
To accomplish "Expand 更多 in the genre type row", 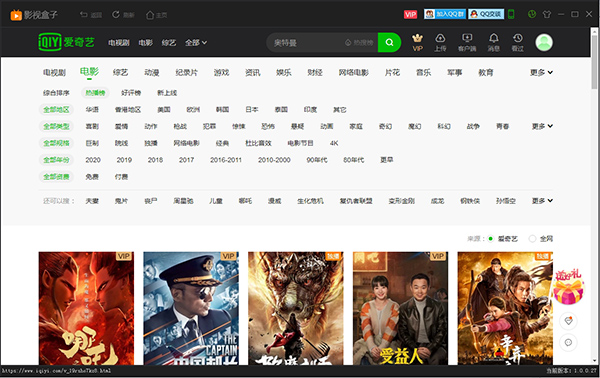I will click(542, 126).
